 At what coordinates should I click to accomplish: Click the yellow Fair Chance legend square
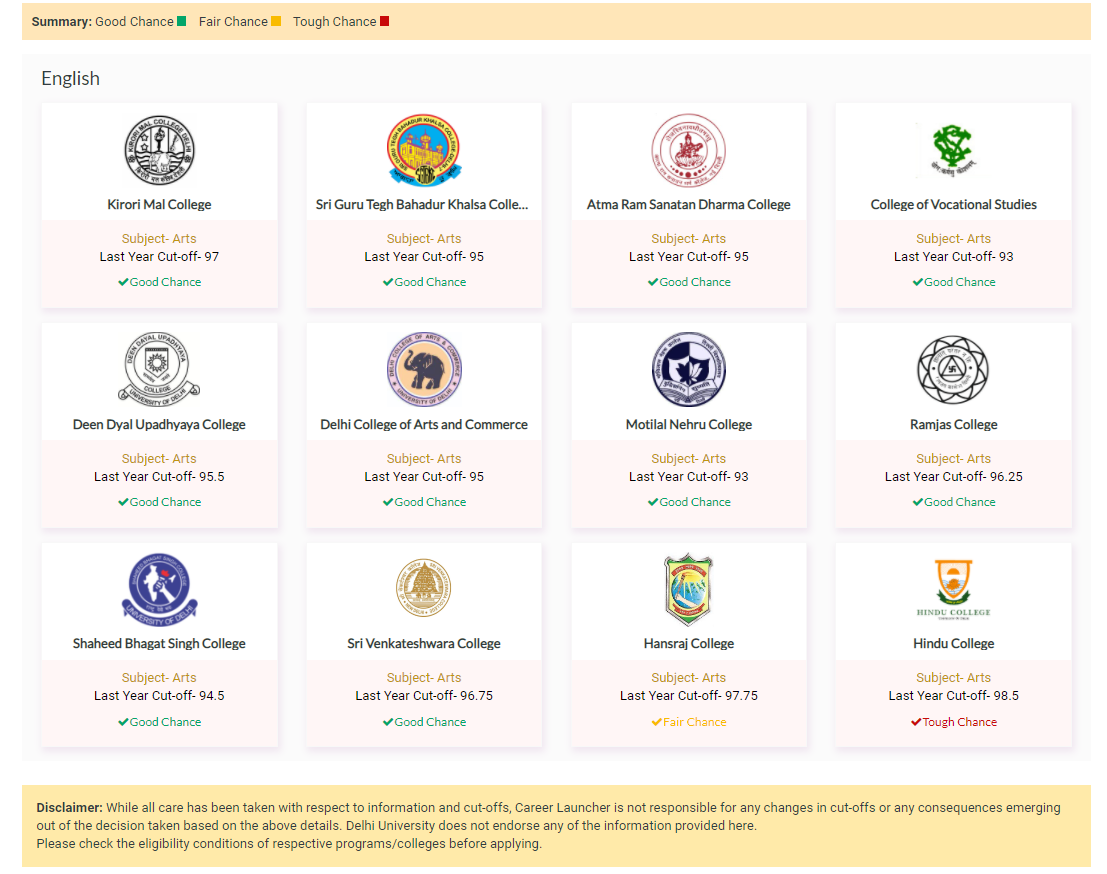[276, 21]
